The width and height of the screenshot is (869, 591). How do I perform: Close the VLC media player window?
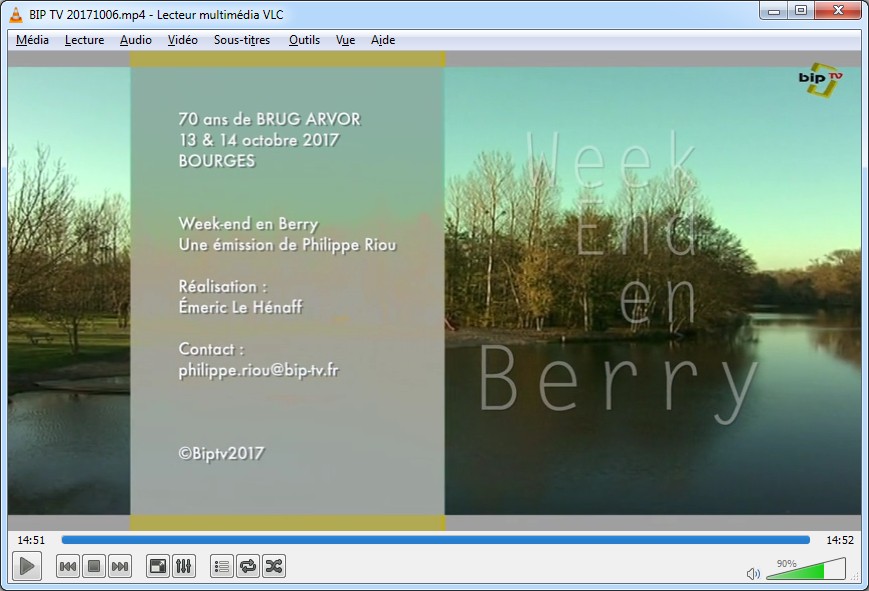click(838, 11)
